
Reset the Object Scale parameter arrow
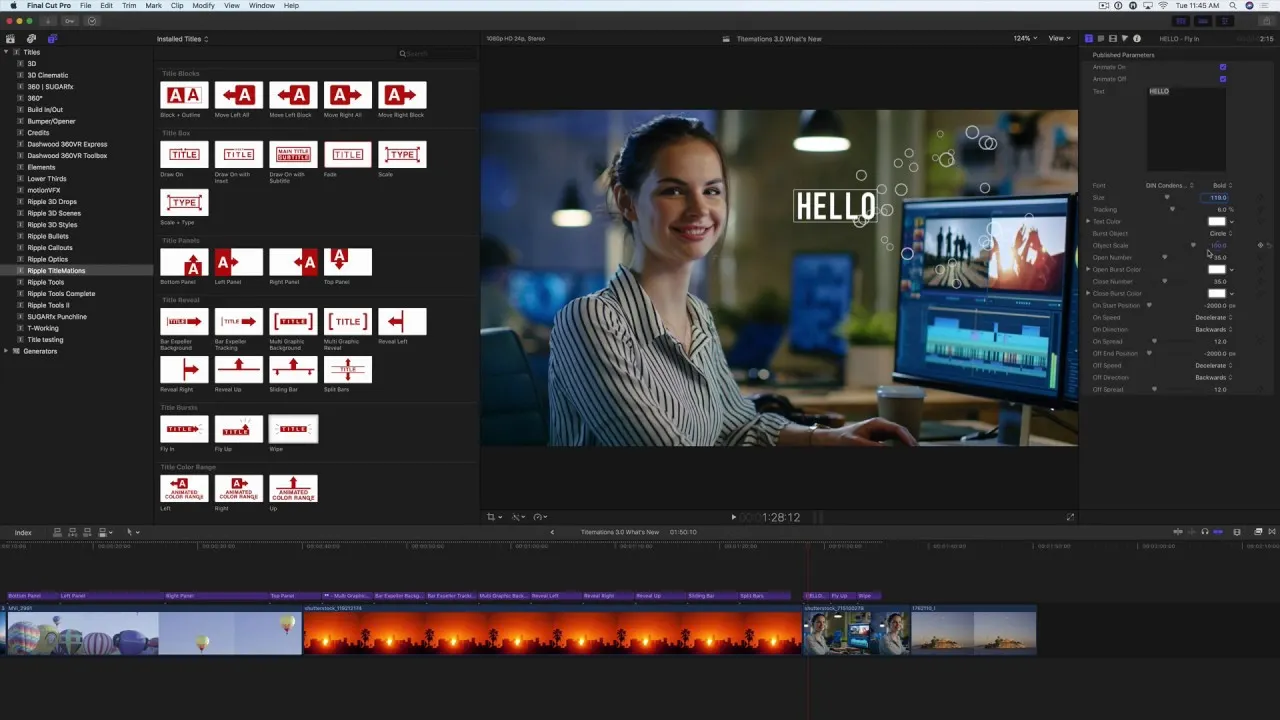pyautogui.click(x=1270, y=245)
